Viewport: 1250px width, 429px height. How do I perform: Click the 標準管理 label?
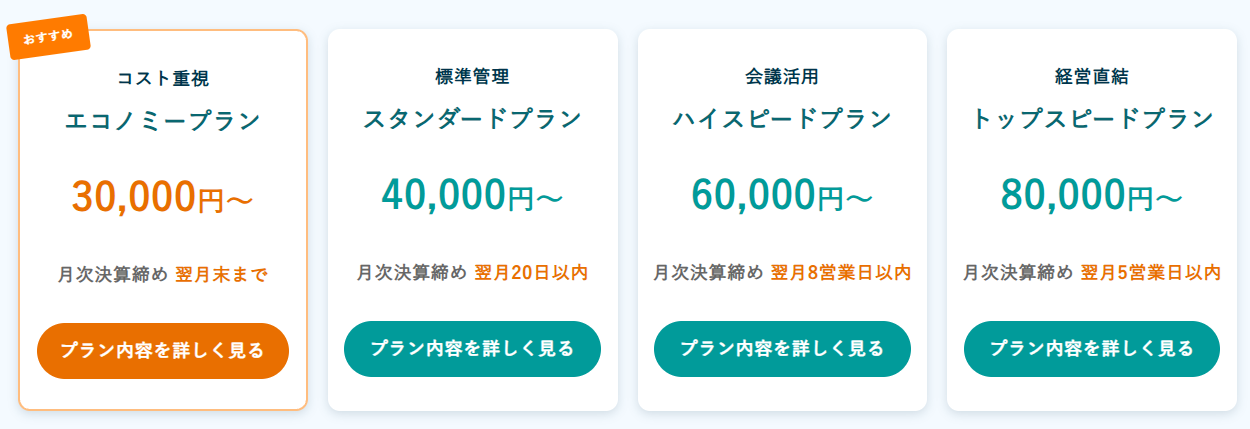pos(472,76)
